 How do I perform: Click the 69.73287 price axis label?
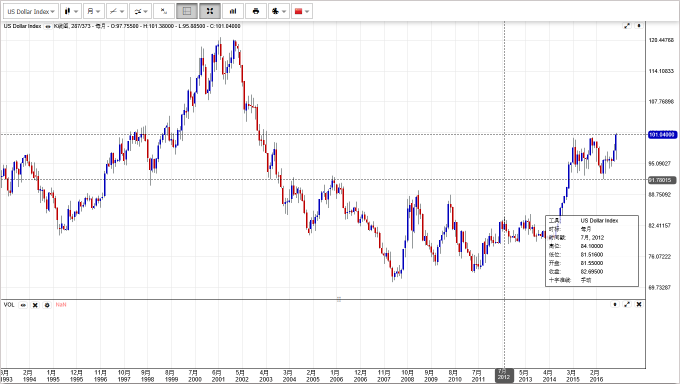click(661, 287)
